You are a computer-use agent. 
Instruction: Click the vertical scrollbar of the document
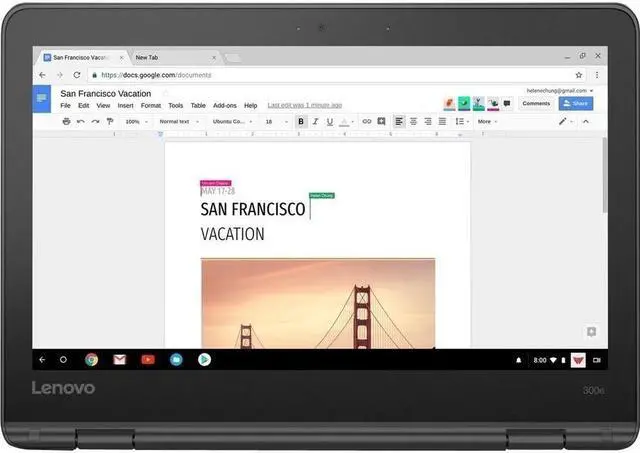coord(604,175)
